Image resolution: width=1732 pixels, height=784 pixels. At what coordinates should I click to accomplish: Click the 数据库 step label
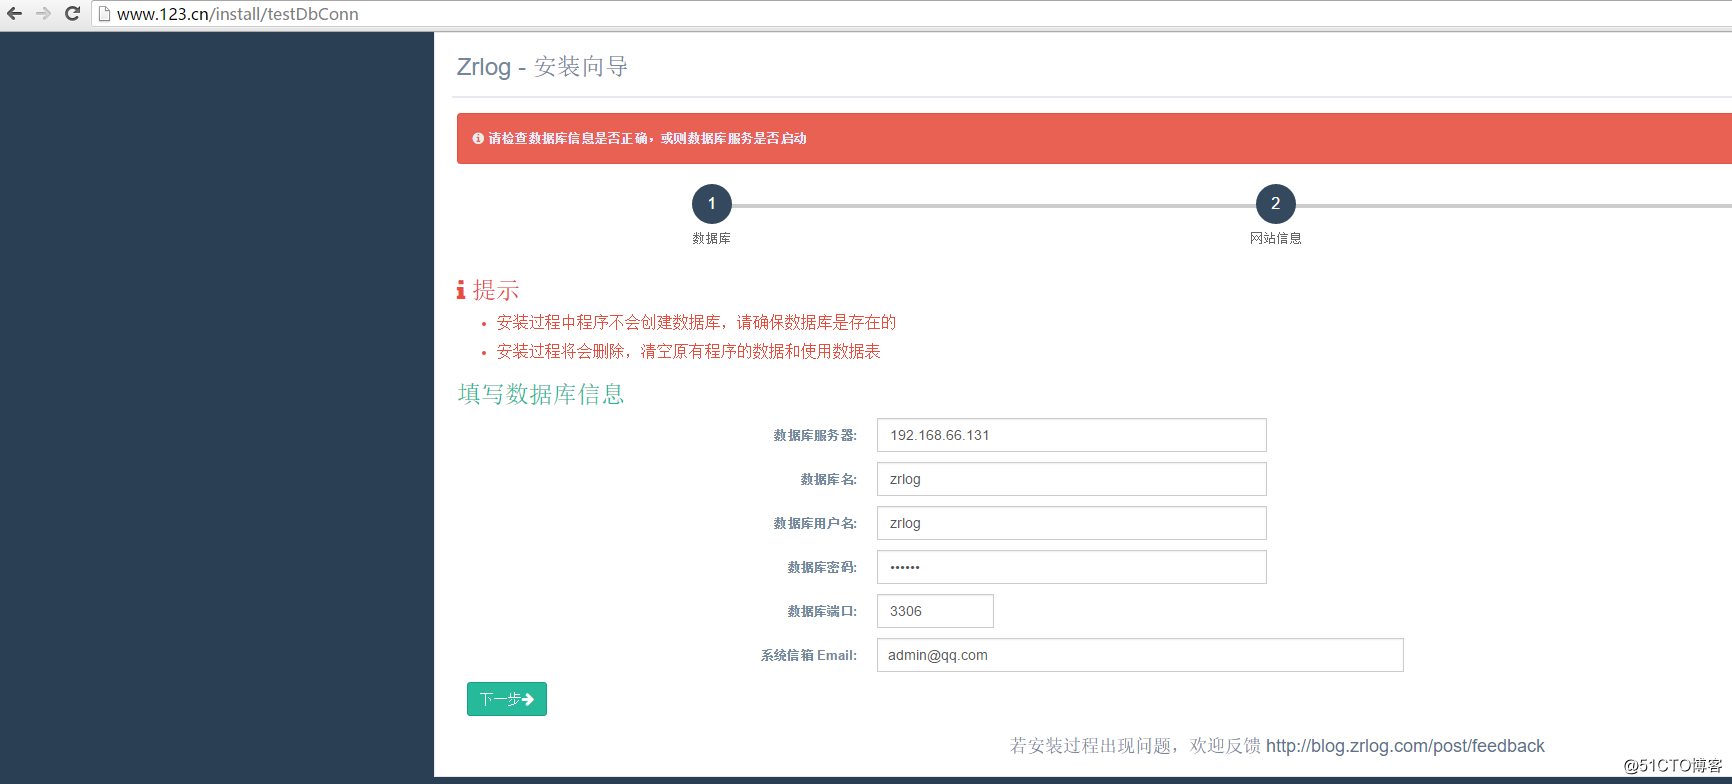(712, 238)
